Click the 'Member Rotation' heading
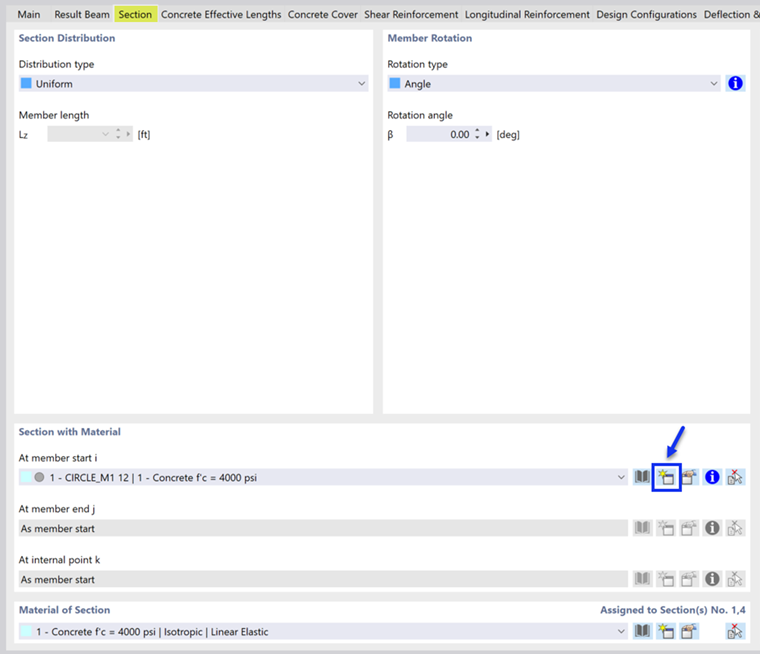The width and height of the screenshot is (760, 654). pos(429,38)
